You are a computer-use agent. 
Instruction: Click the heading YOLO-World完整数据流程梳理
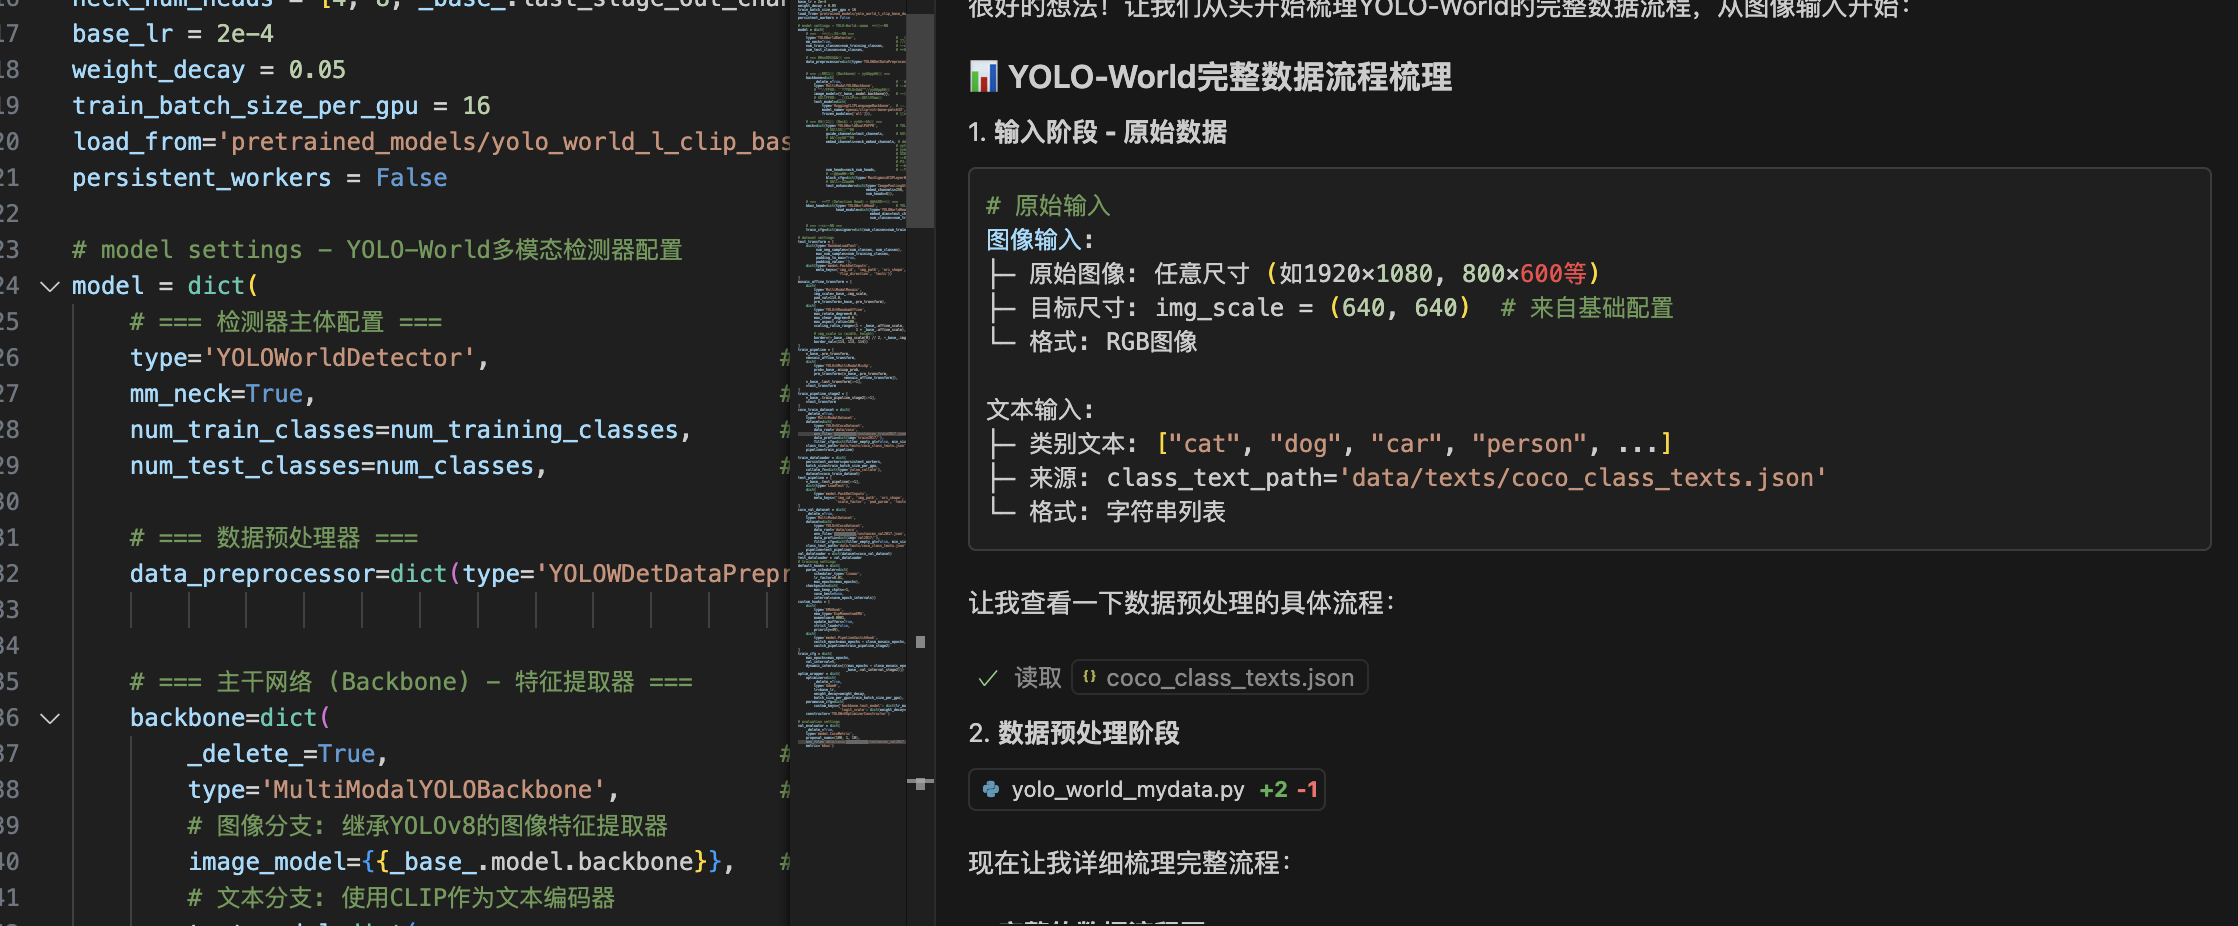point(1229,76)
